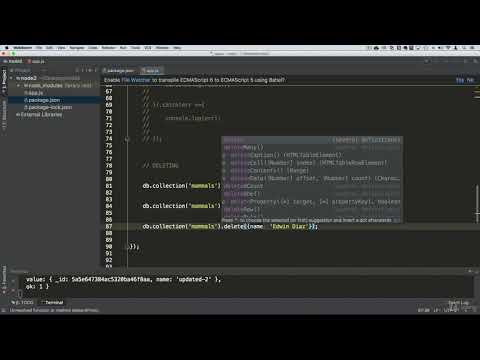Screen dimensions: 480x360
Task: Open the Terminal tool window tab
Action: coord(52,302)
